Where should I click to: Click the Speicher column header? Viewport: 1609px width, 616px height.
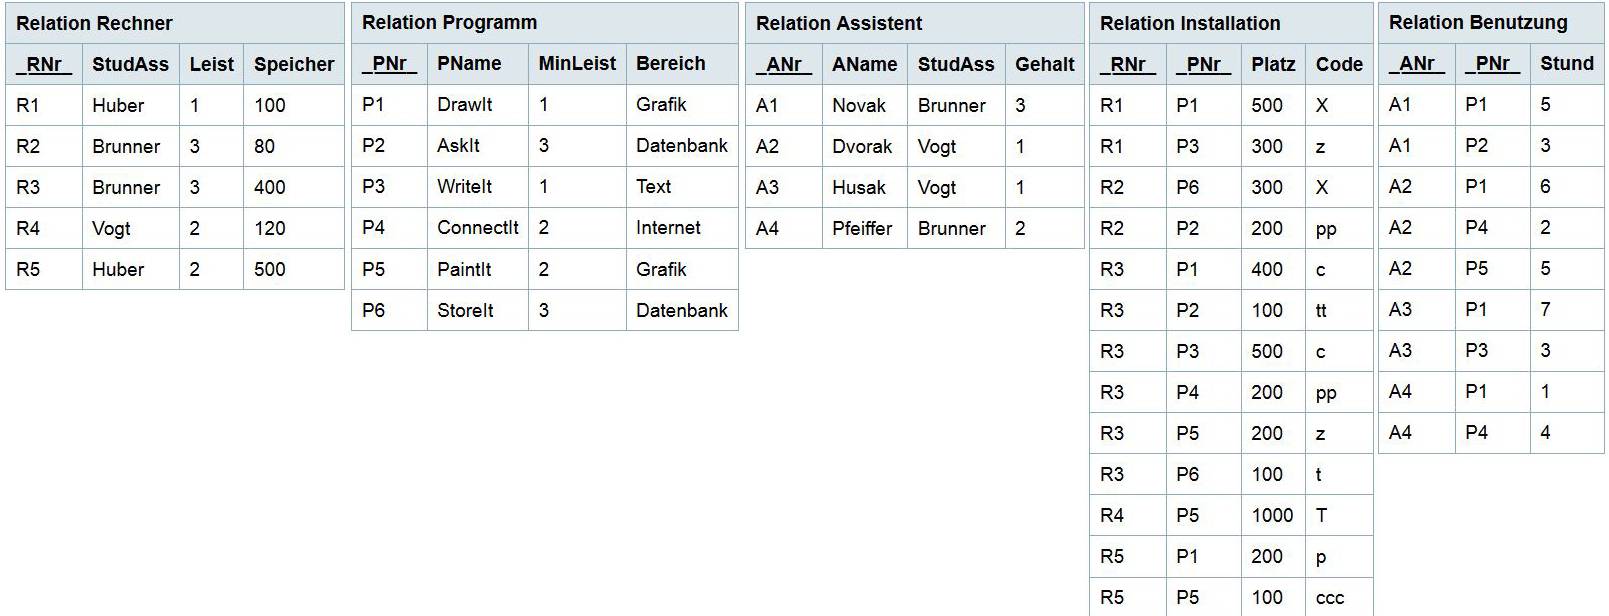(293, 64)
